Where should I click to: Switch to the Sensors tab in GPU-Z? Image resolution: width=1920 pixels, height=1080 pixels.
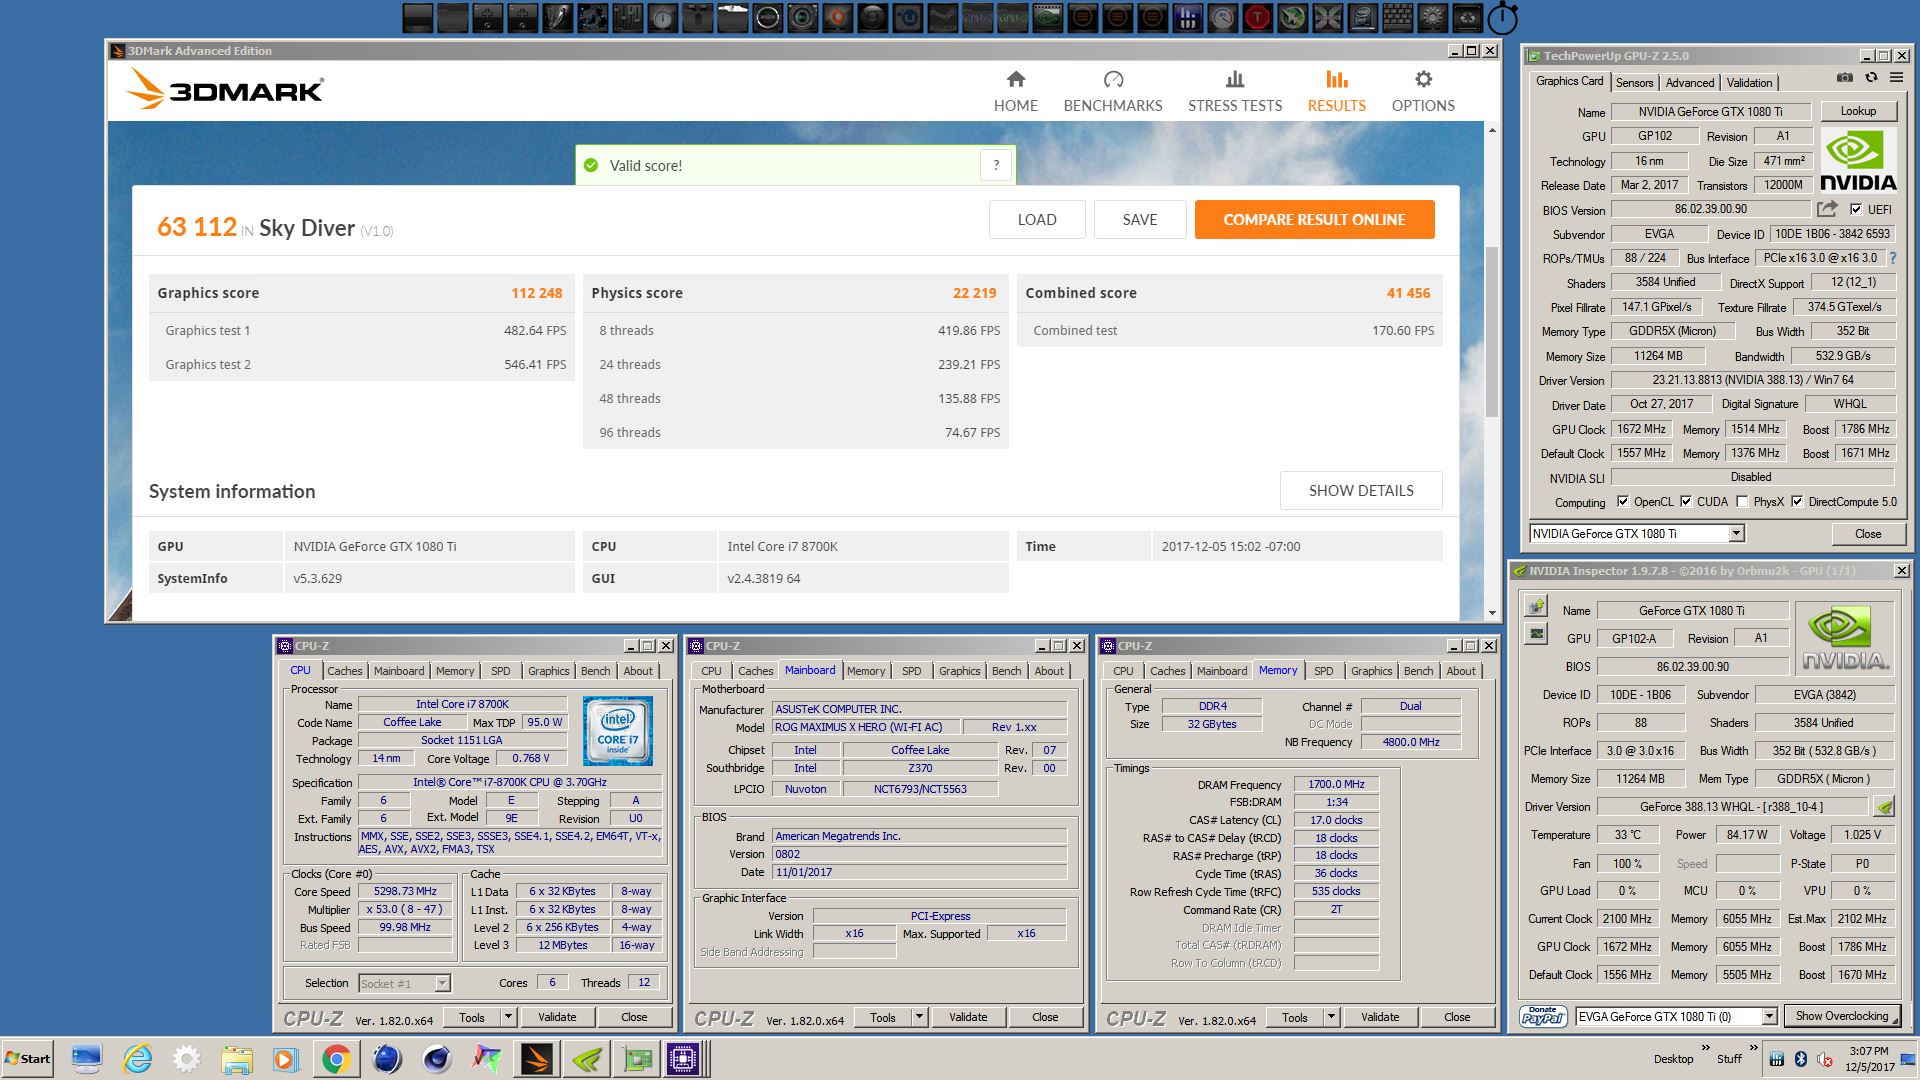click(1634, 83)
